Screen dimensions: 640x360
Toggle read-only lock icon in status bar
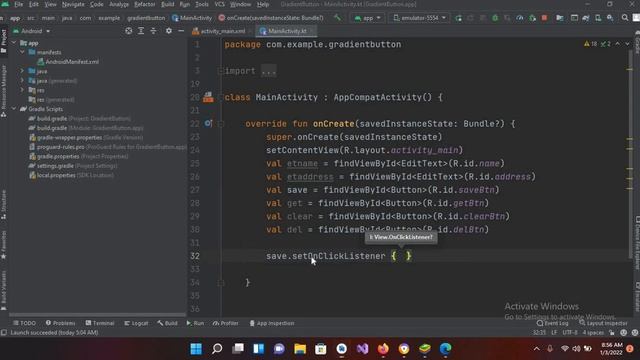pyautogui.click(x=612, y=333)
